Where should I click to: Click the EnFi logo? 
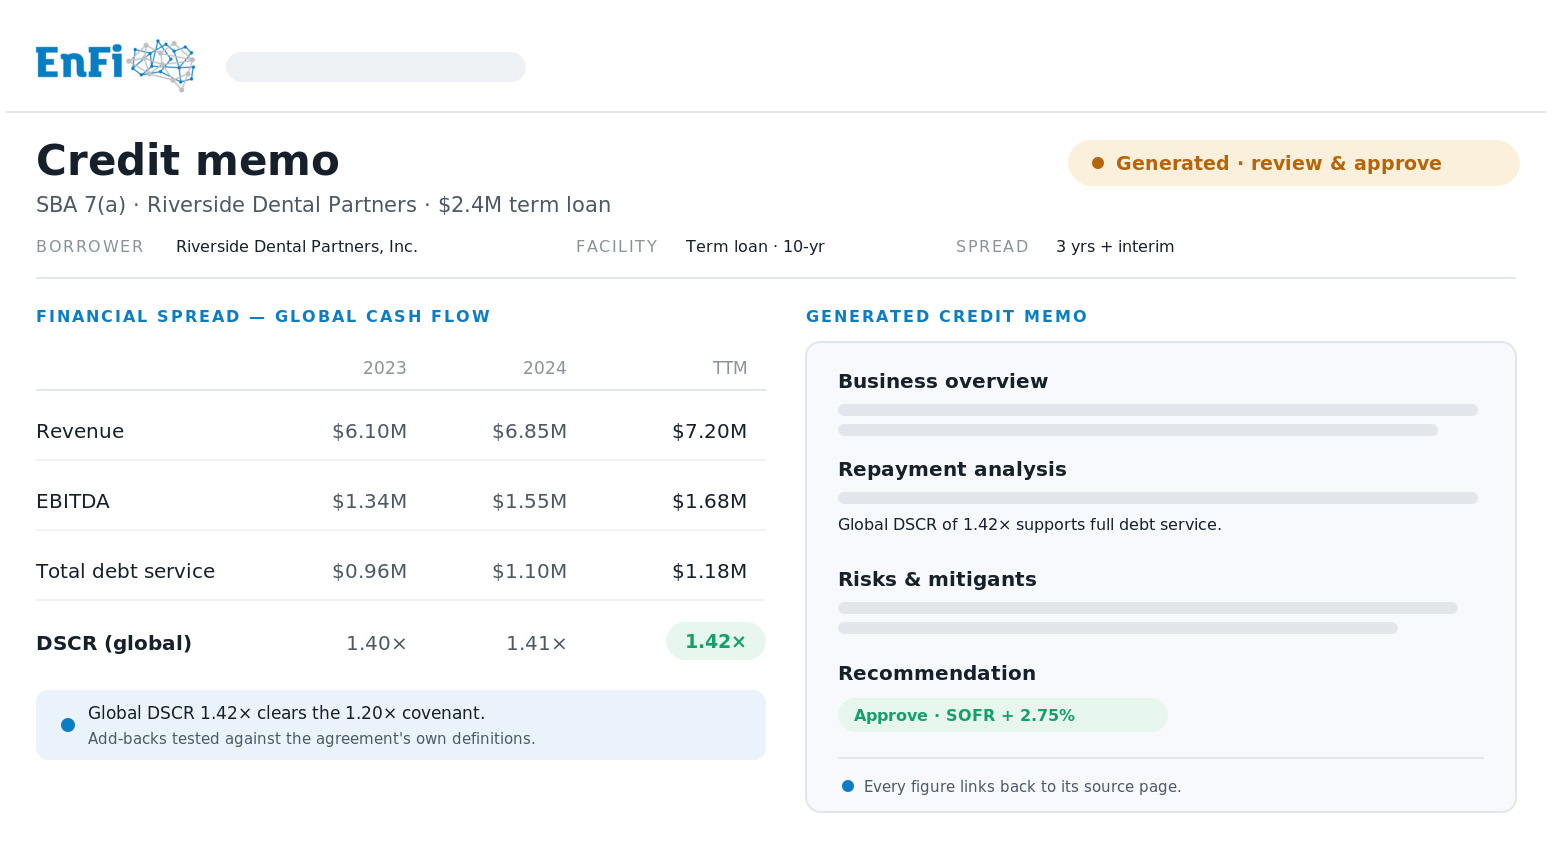[x=115, y=65]
